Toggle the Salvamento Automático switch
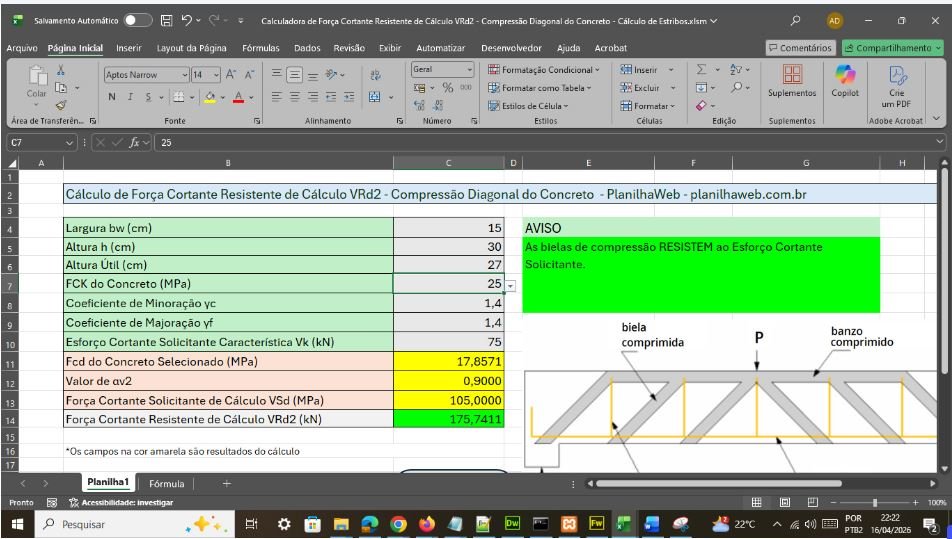The width and height of the screenshot is (952, 539). coord(138,20)
